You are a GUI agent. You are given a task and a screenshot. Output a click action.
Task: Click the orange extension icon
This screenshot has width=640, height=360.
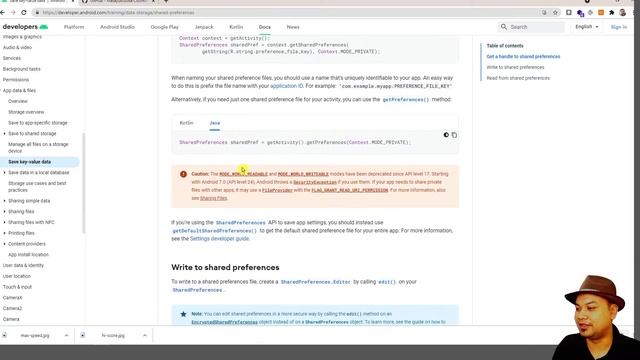tap(601, 13)
